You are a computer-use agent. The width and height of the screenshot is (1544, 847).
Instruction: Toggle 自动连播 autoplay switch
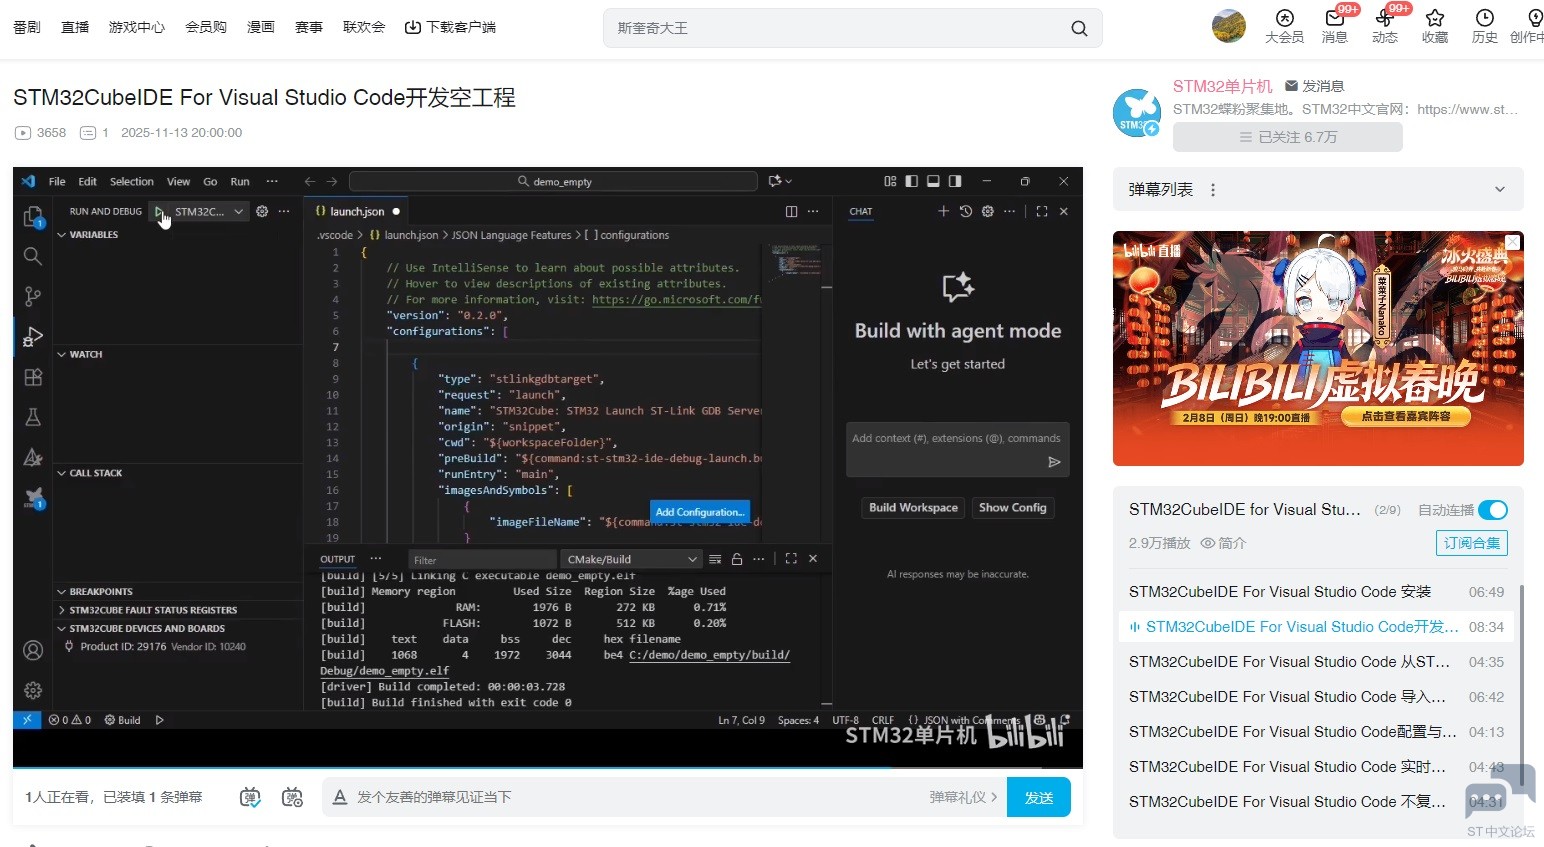pyautogui.click(x=1493, y=510)
